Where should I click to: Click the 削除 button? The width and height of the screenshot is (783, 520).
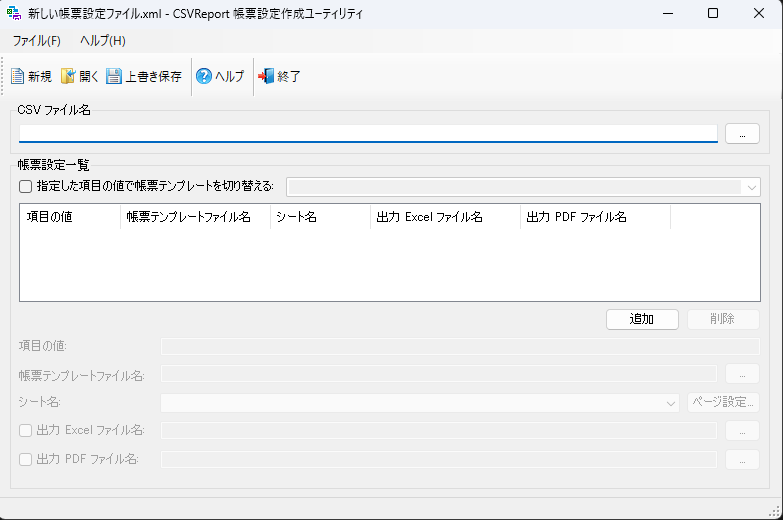[723, 319]
